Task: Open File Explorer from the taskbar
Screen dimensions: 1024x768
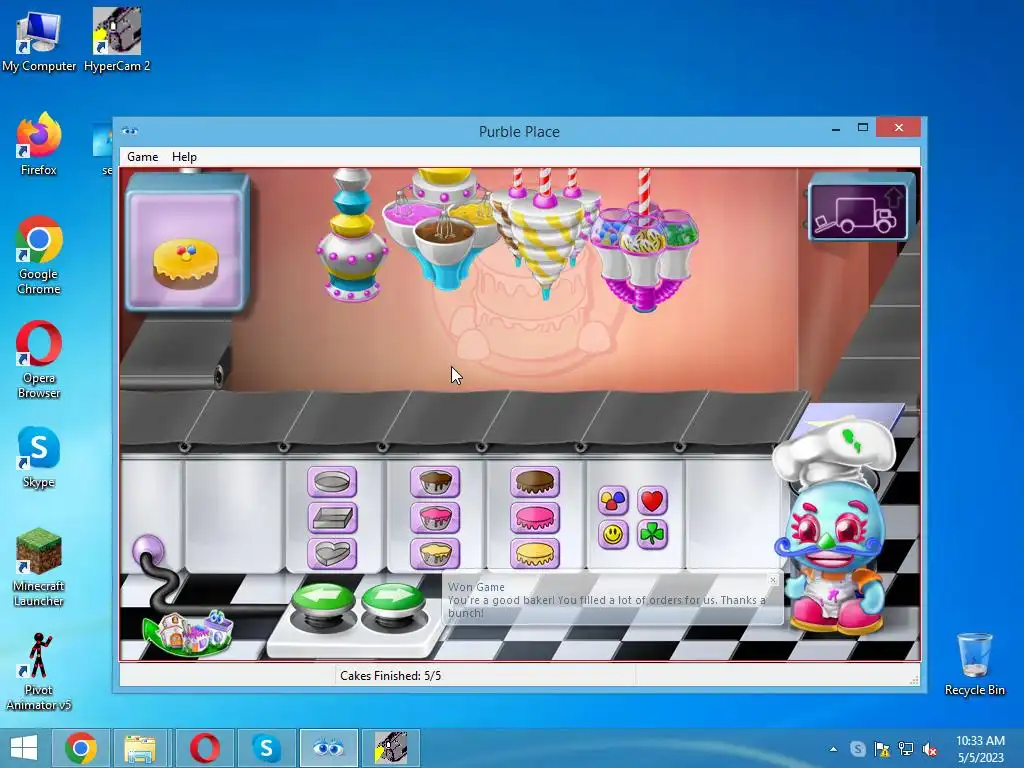Action: (x=140, y=748)
